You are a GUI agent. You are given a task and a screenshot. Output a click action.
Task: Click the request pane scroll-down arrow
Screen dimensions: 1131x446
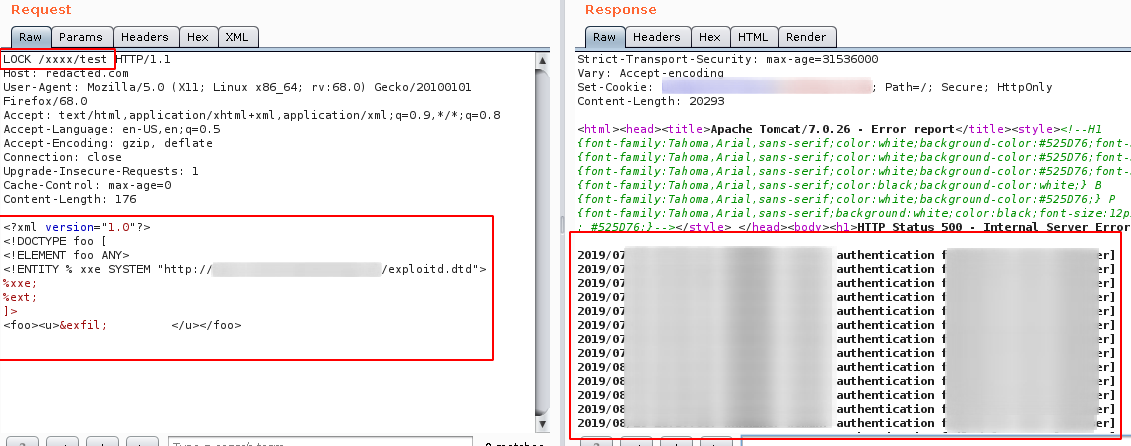click(542, 426)
